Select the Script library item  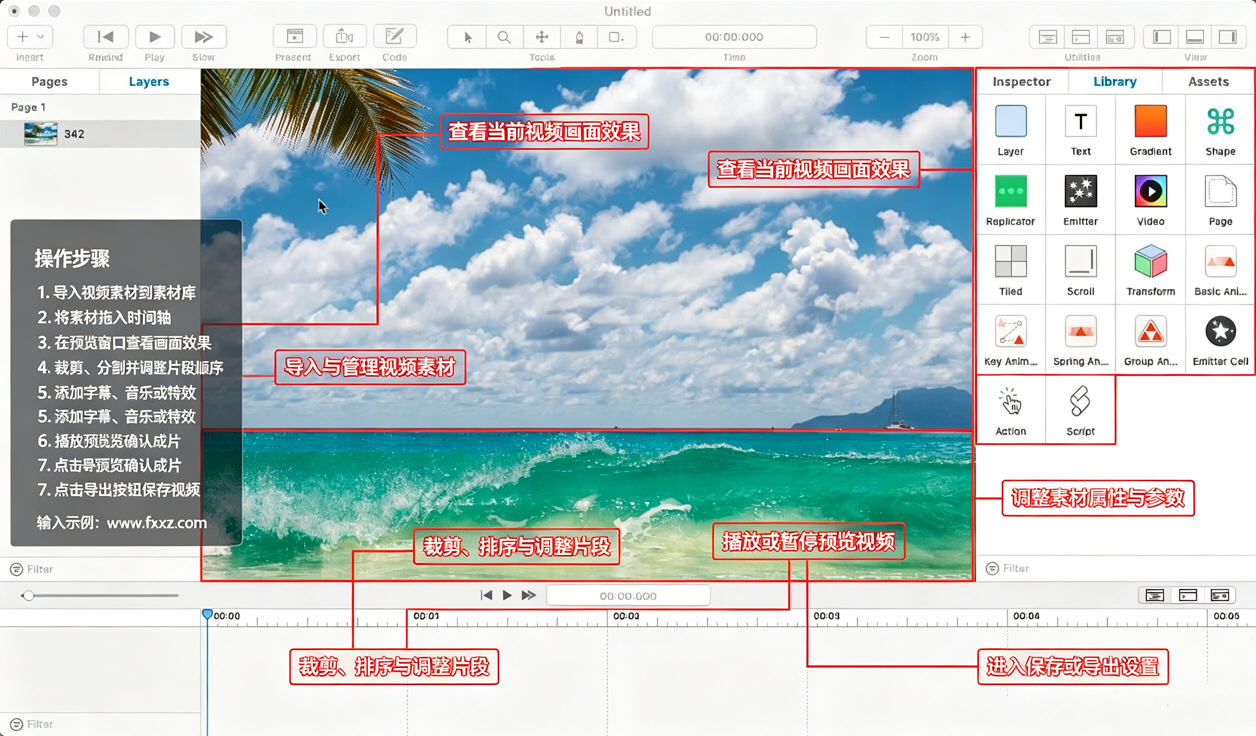1080,410
